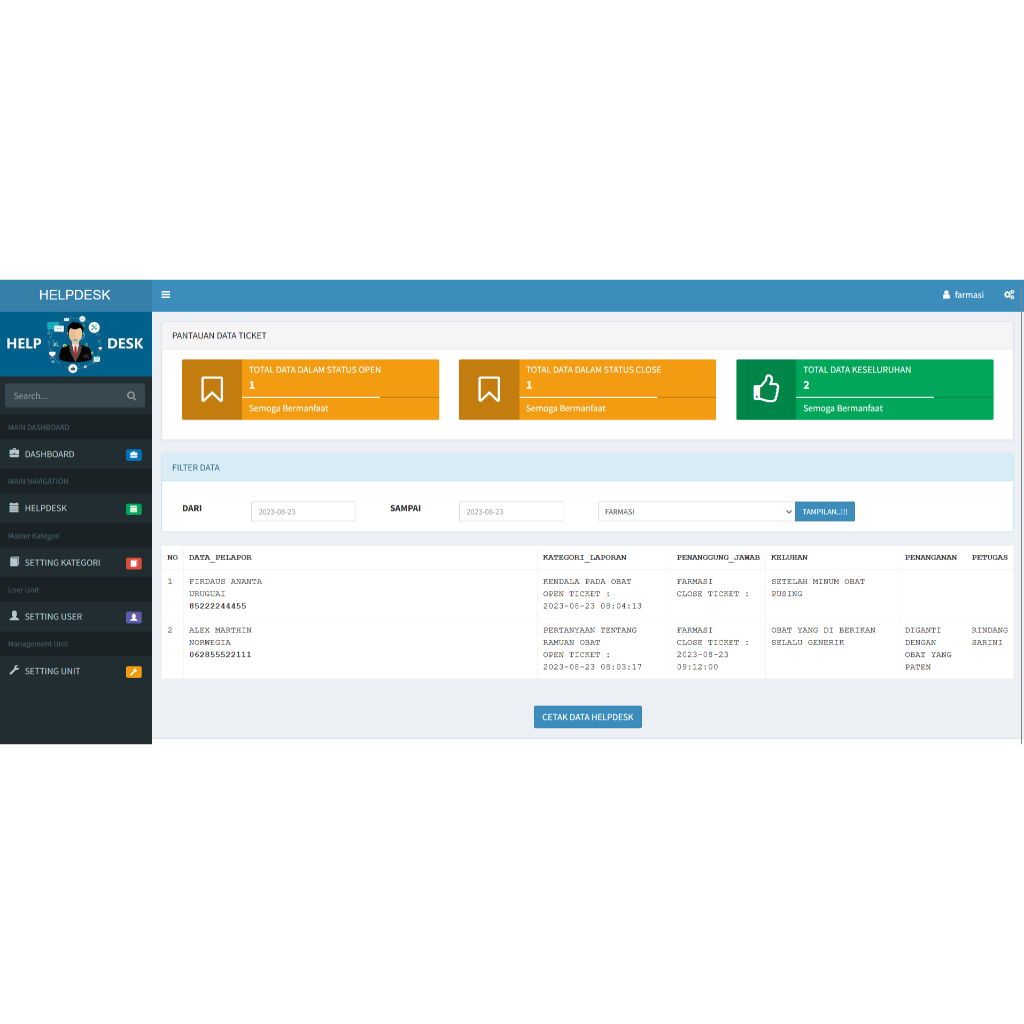
Task: Click the magnifier icon in the search box
Action: click(131, 395)
